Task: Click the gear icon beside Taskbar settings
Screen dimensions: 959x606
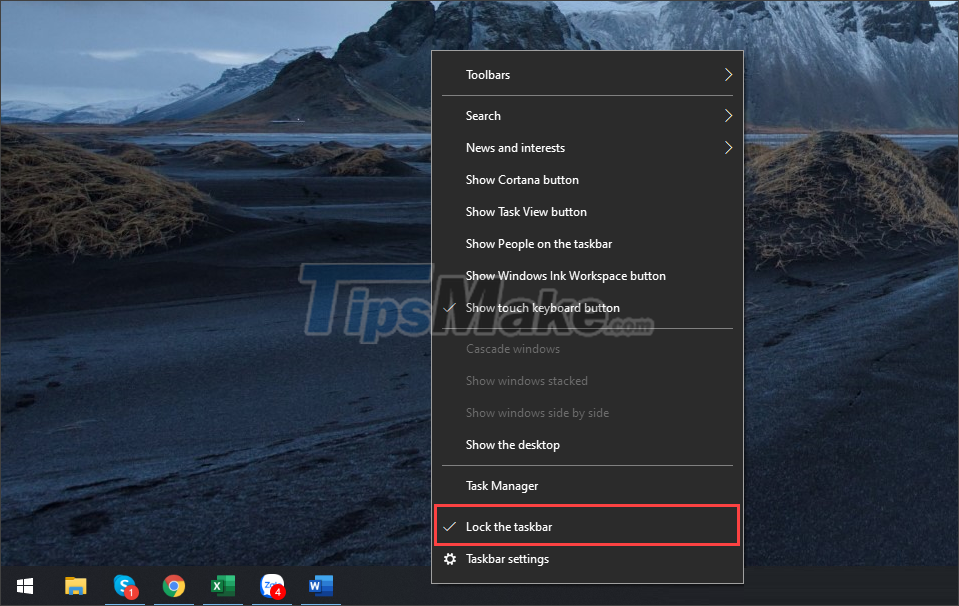Action: pyautogui.click(x=450, y=559)
